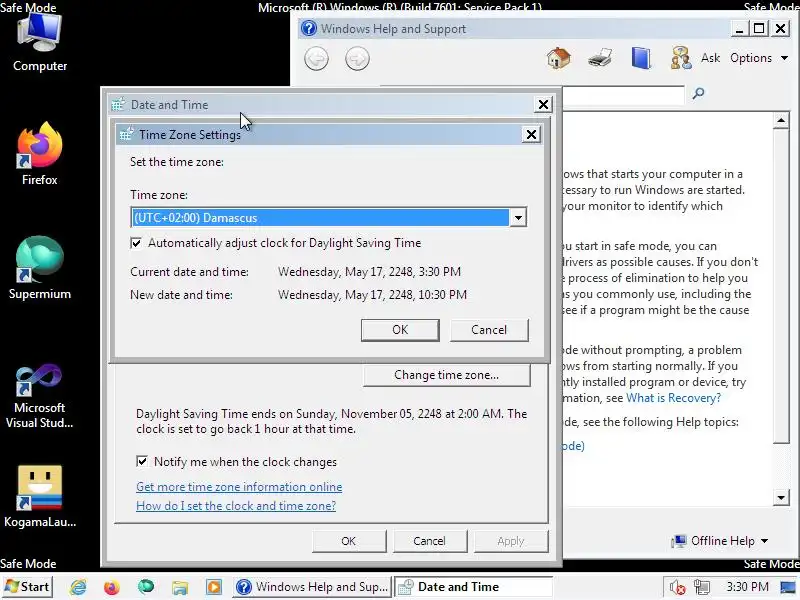Screen dimensions: 800x600
Task: Browse Help contents book icon
Action: [641, 58]
